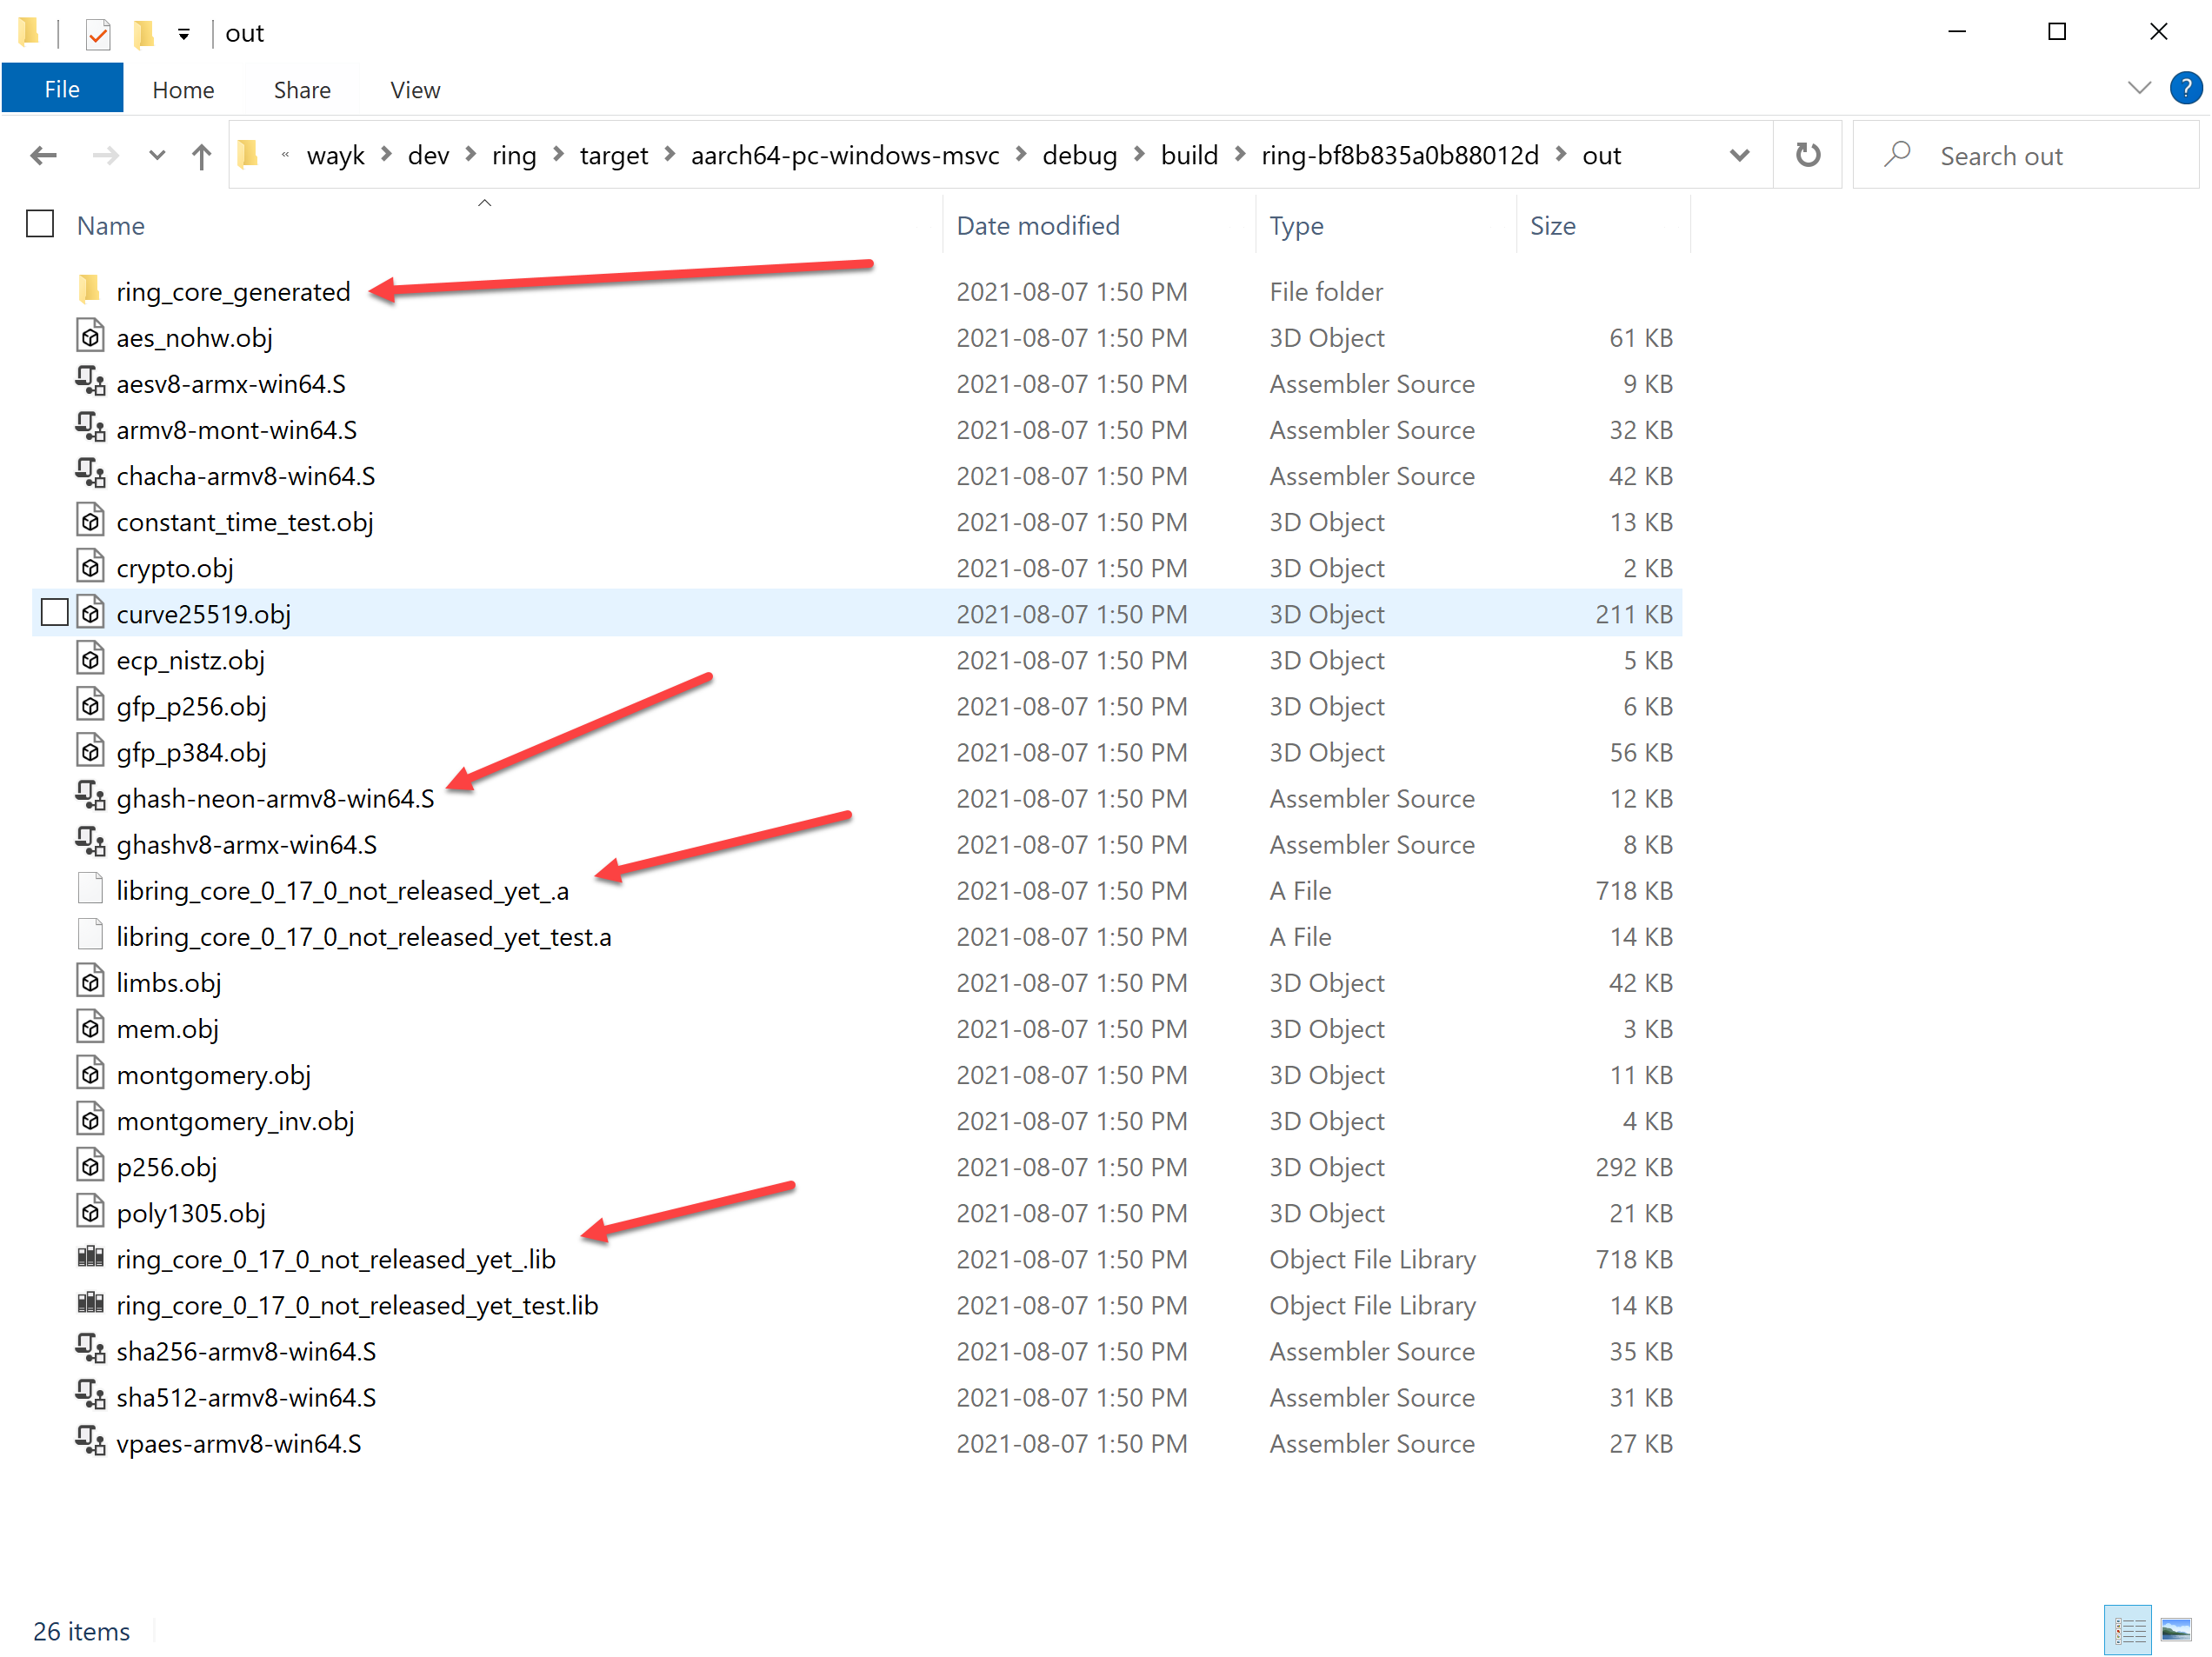Expand the breadcrumb arrow after wayk
This screenshot has height=1657, width=2212.
click(x=385, y=154)
